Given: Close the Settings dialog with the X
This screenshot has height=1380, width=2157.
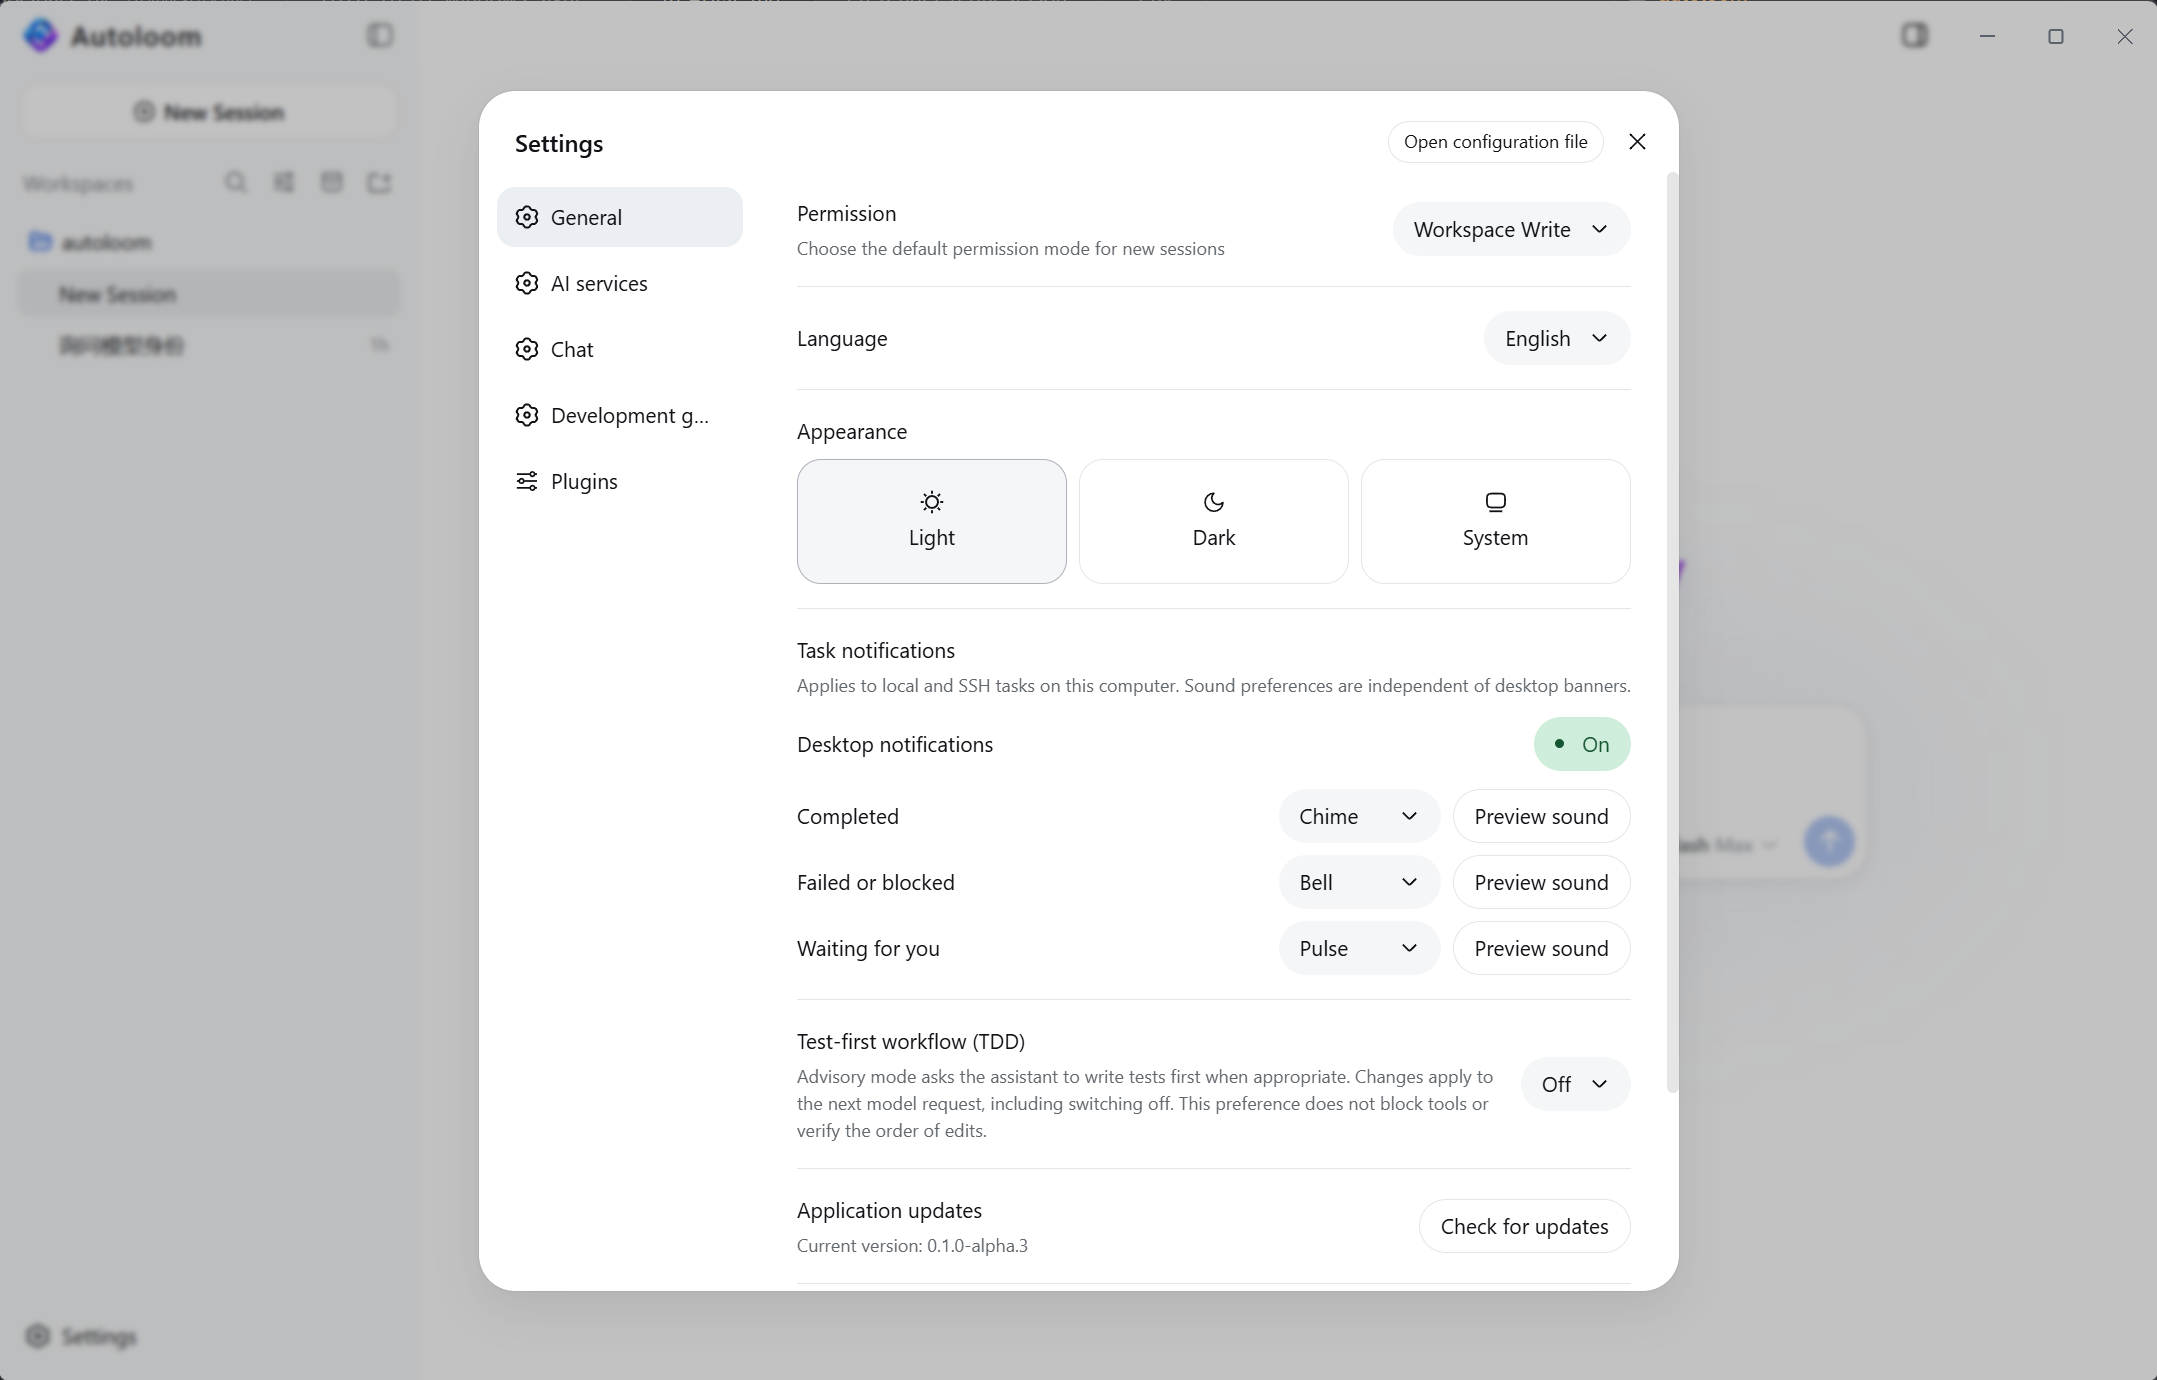Looking at the screenshot, I should coord(1637,142).
